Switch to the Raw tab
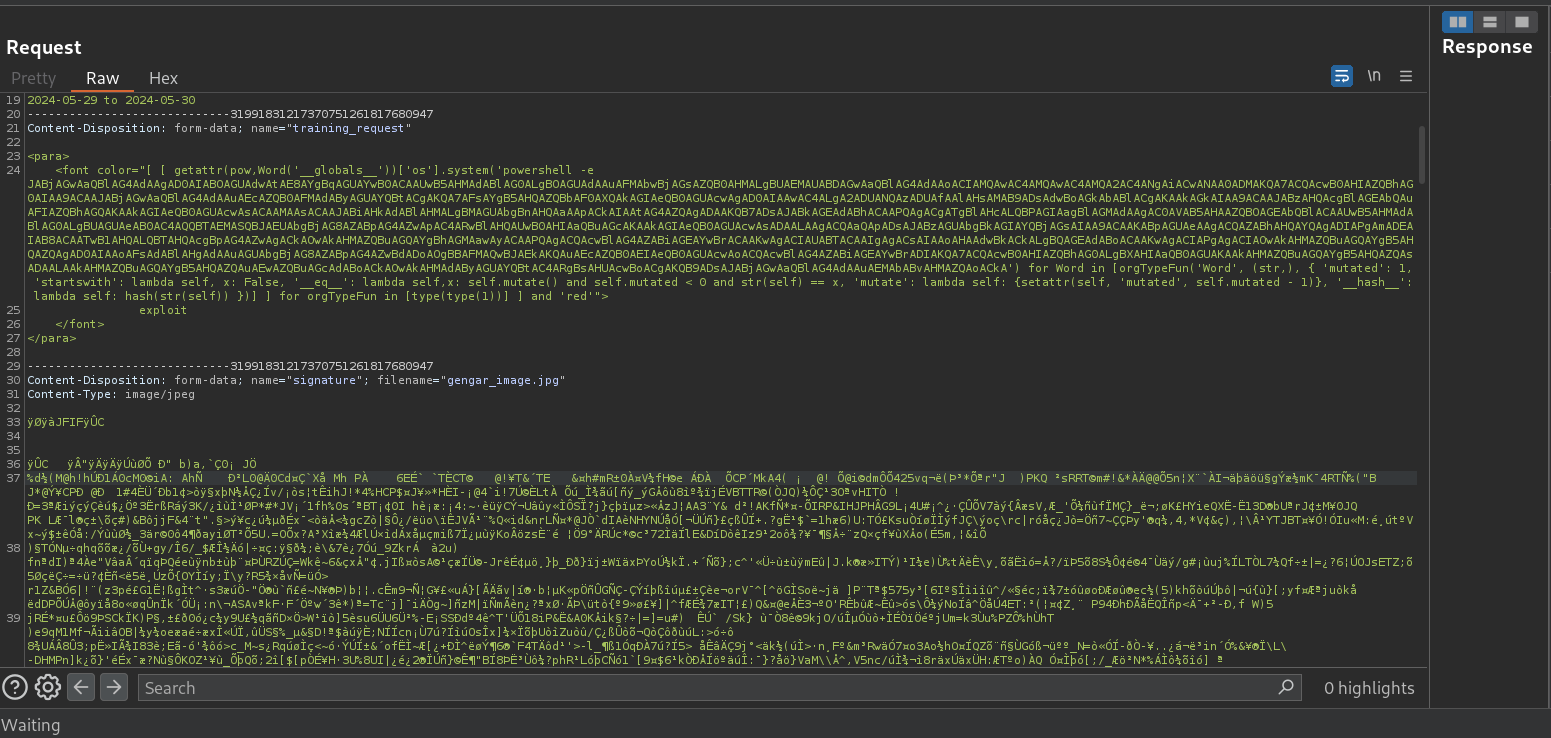This screenshot has height=738, width=1551. point(102,78)
